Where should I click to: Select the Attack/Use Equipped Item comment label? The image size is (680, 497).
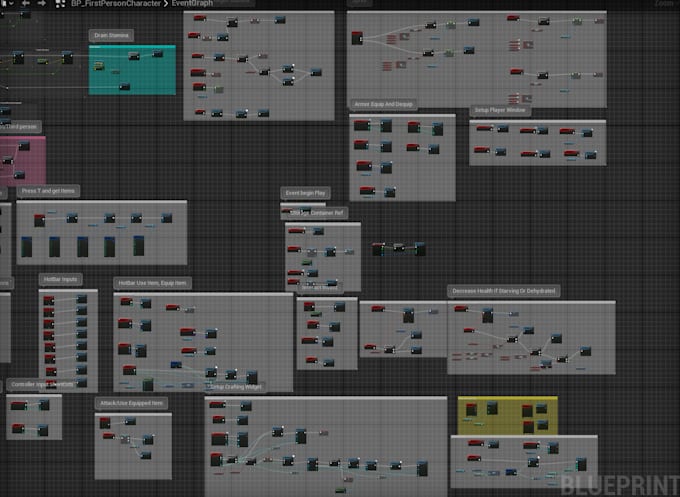pyautogui.click(x=131, y=403)
